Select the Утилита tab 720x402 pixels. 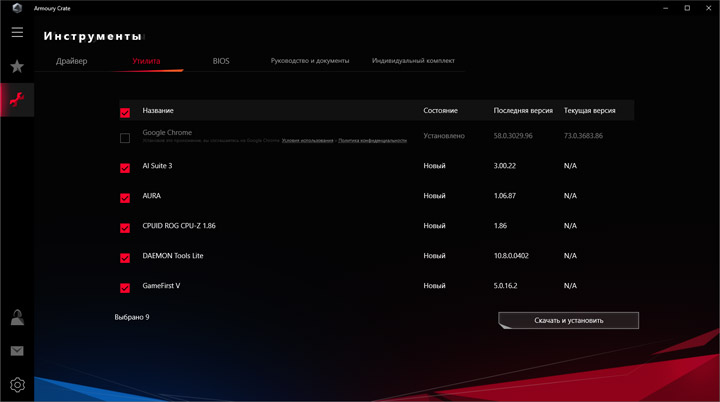(x=146, y=61)
